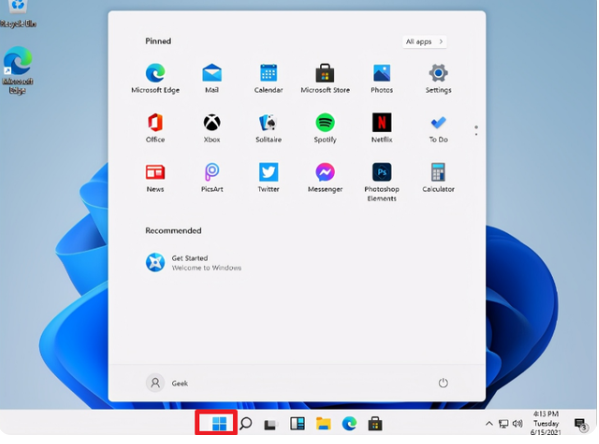Open To Do app
Screen dimensions: 599x444
point(438,128)
